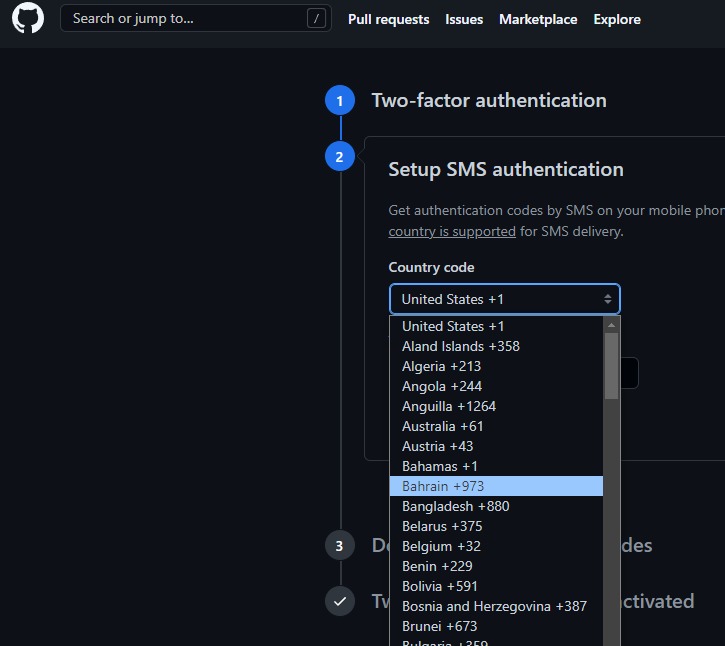This screenshot has height=646, width=725.
Task: Choose Bolivia +591 from the list
Action: click(x=496, y=586)
